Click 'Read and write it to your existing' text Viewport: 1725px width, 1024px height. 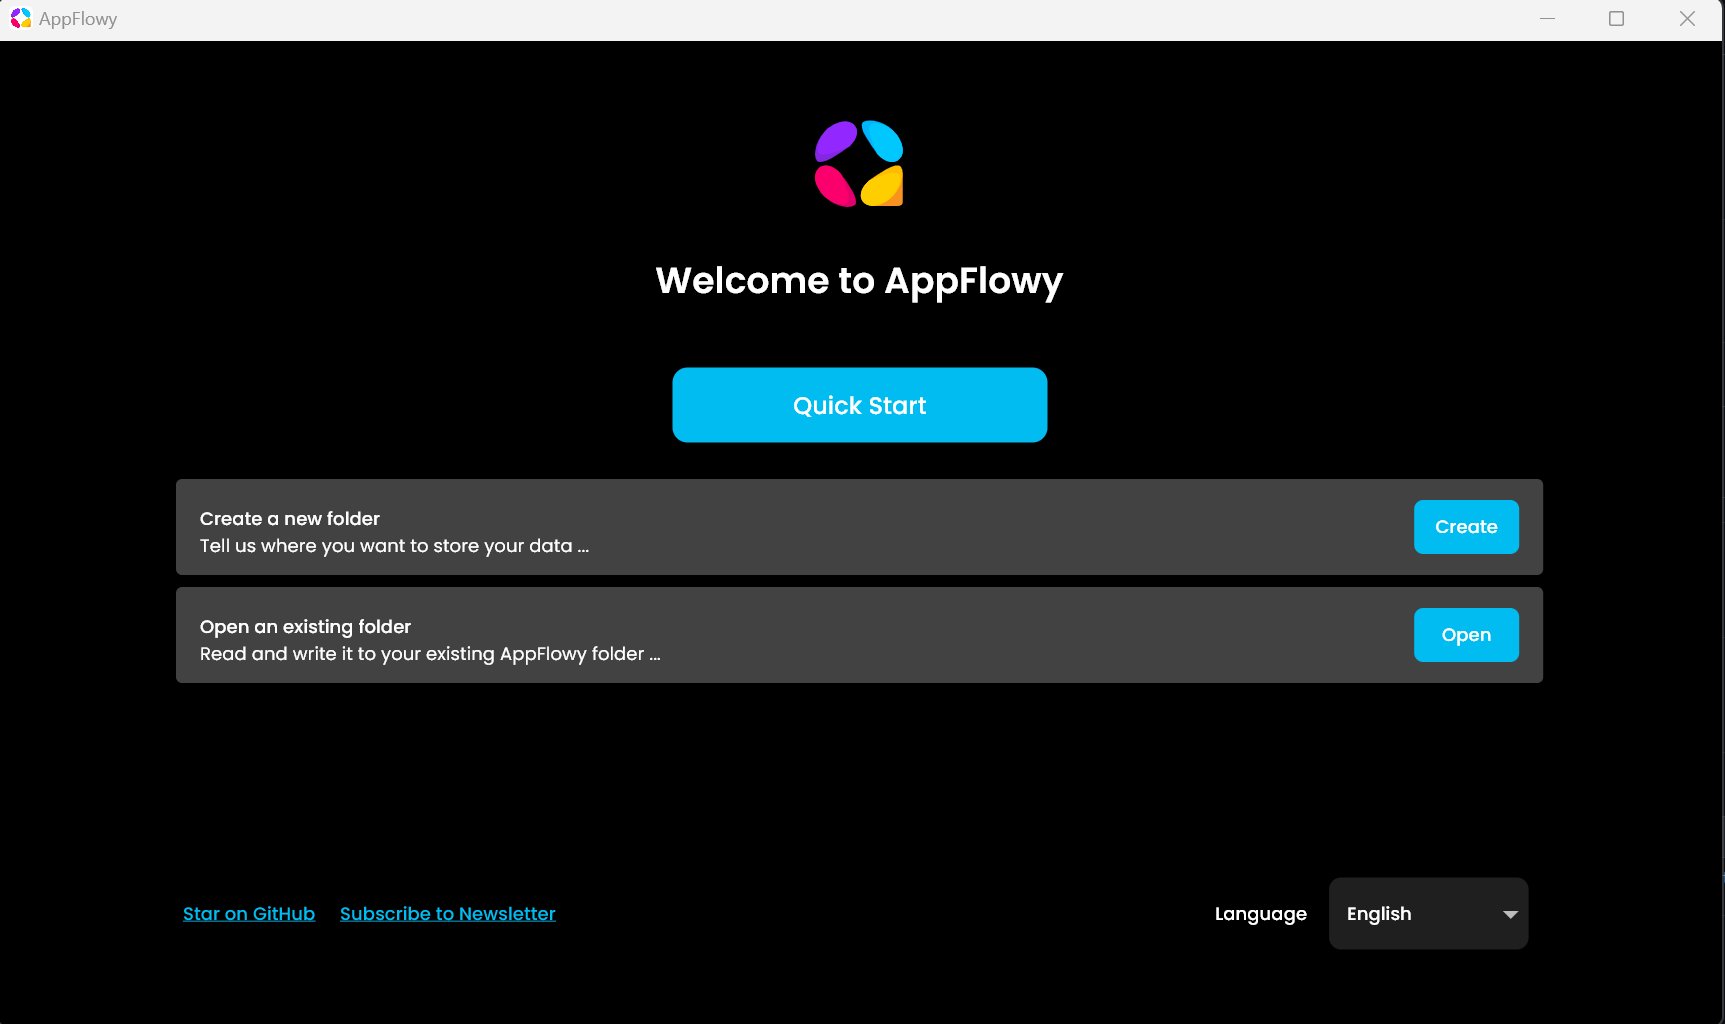click(430, 654)
